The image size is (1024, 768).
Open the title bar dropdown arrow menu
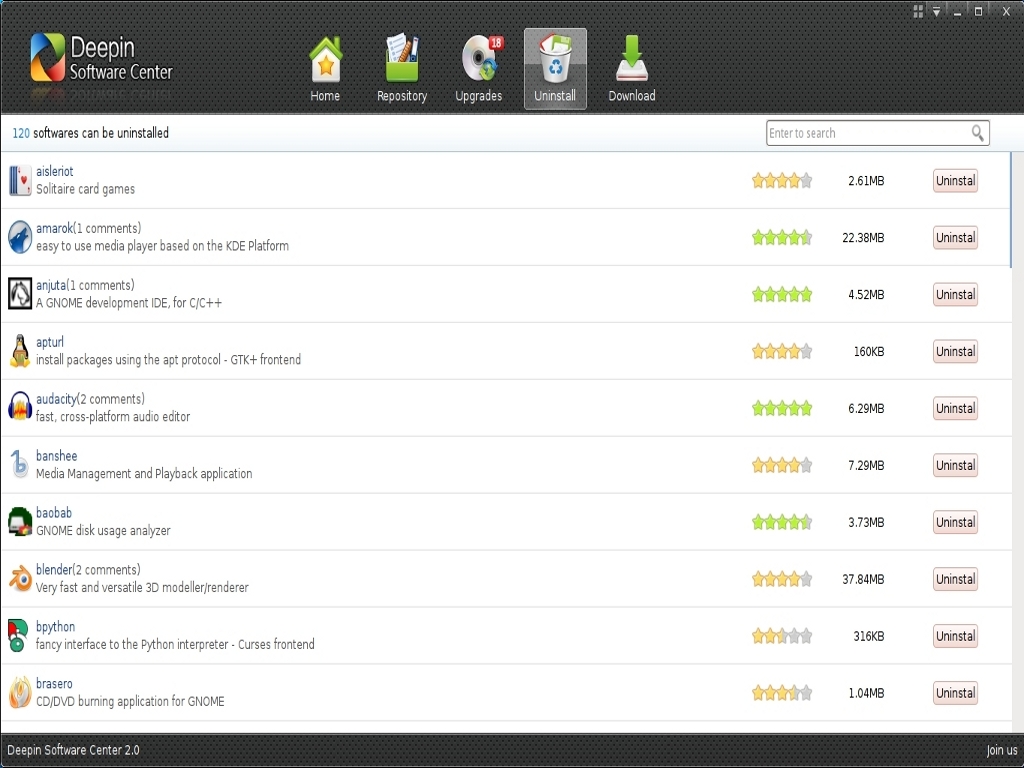[x=936, y=11]
